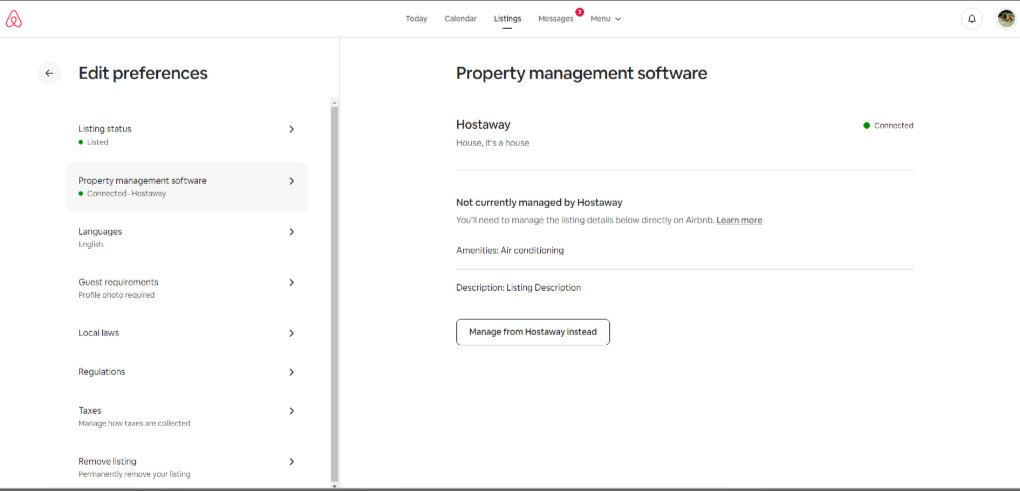The height and width of the screenshot is (491, 1020).
Task: Click 'Manage how taxes are collected' text
Action: click(x=134, y=423)
